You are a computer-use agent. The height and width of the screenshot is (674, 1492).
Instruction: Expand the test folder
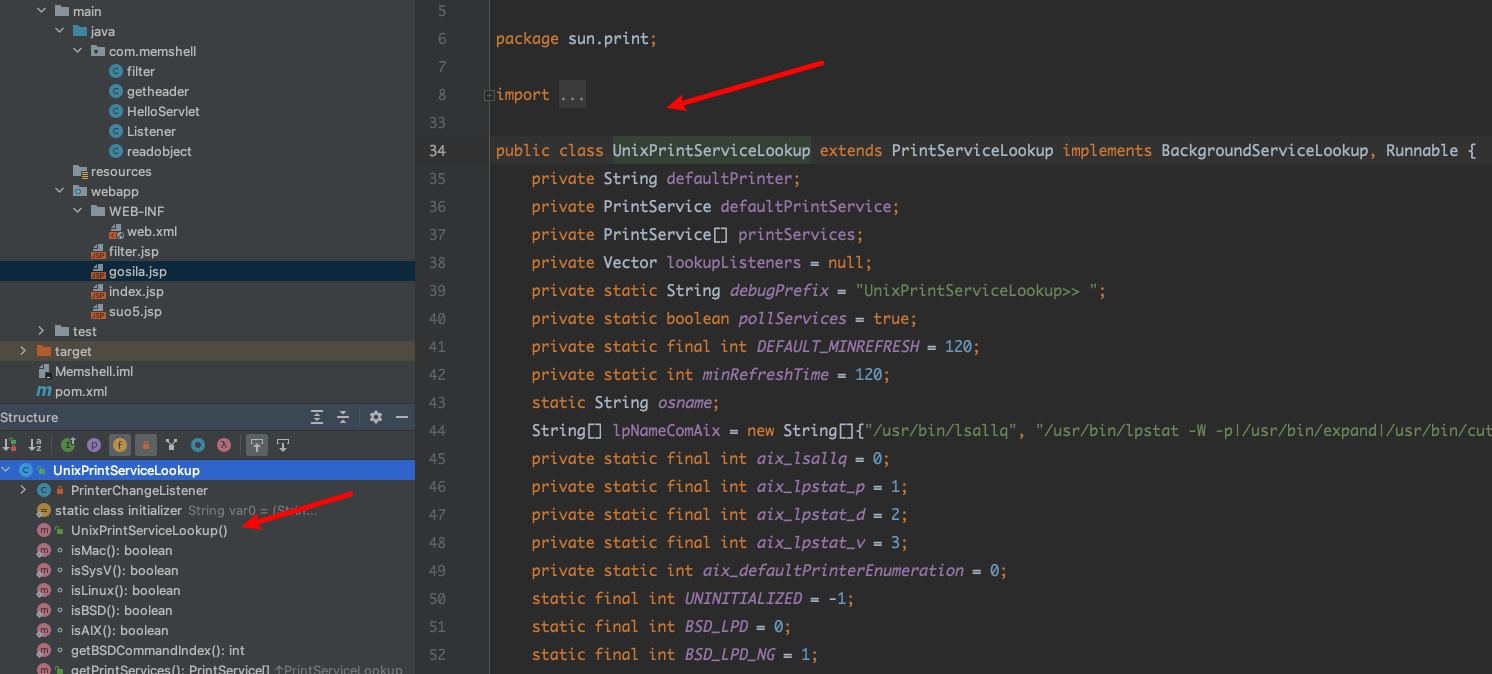pyautogui.click(x=41, y=331)
